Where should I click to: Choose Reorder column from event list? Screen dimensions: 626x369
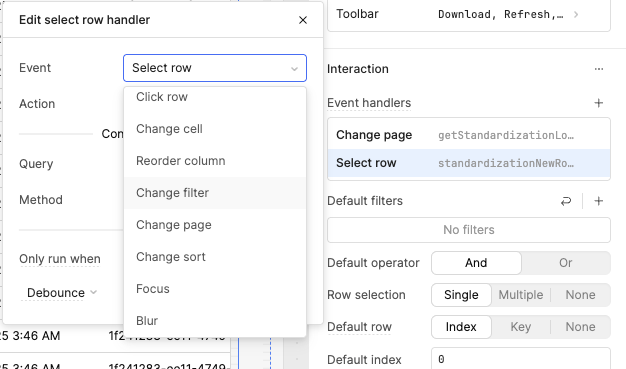[x=215, y=161]
